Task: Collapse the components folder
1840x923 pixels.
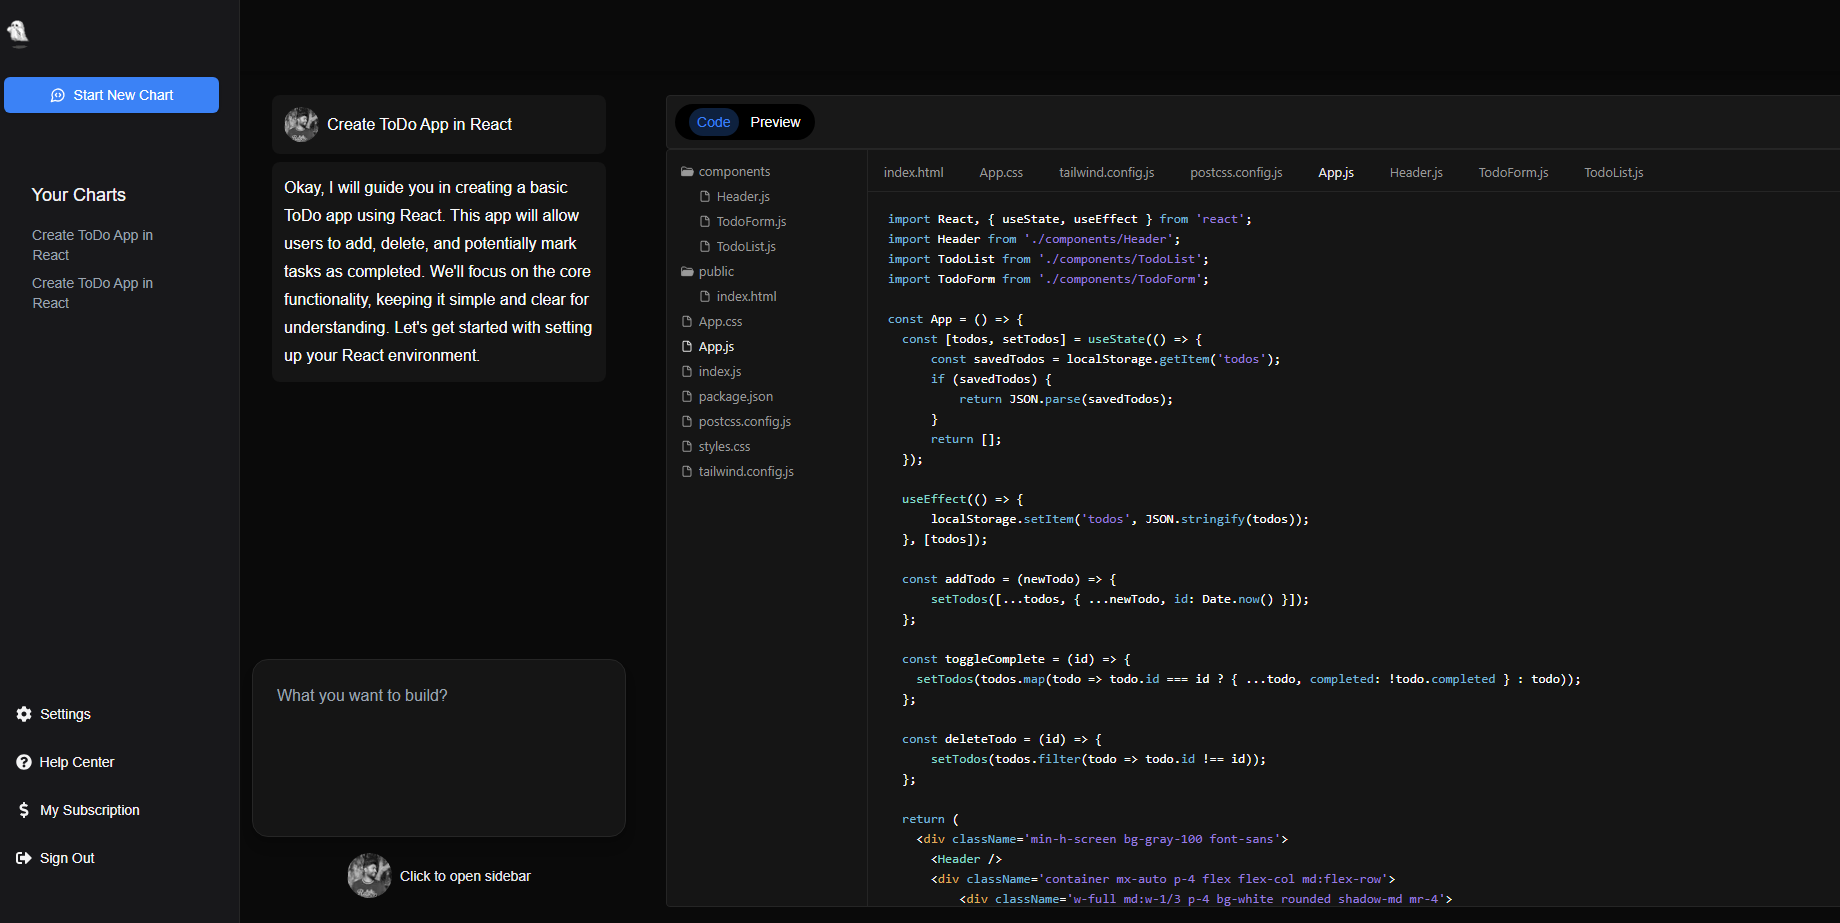Action: tap(725, 172)
